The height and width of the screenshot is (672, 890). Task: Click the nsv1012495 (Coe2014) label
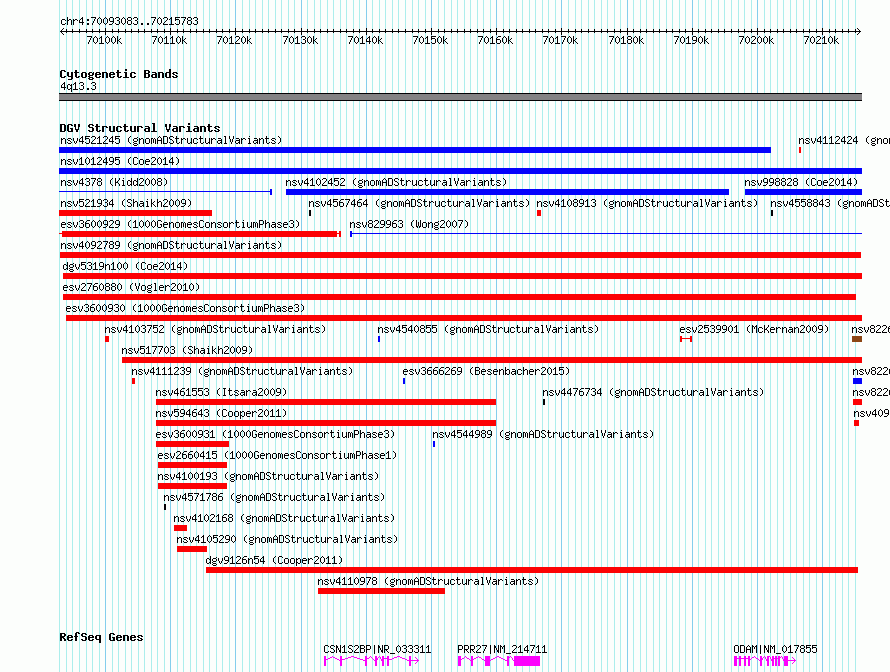120,161
